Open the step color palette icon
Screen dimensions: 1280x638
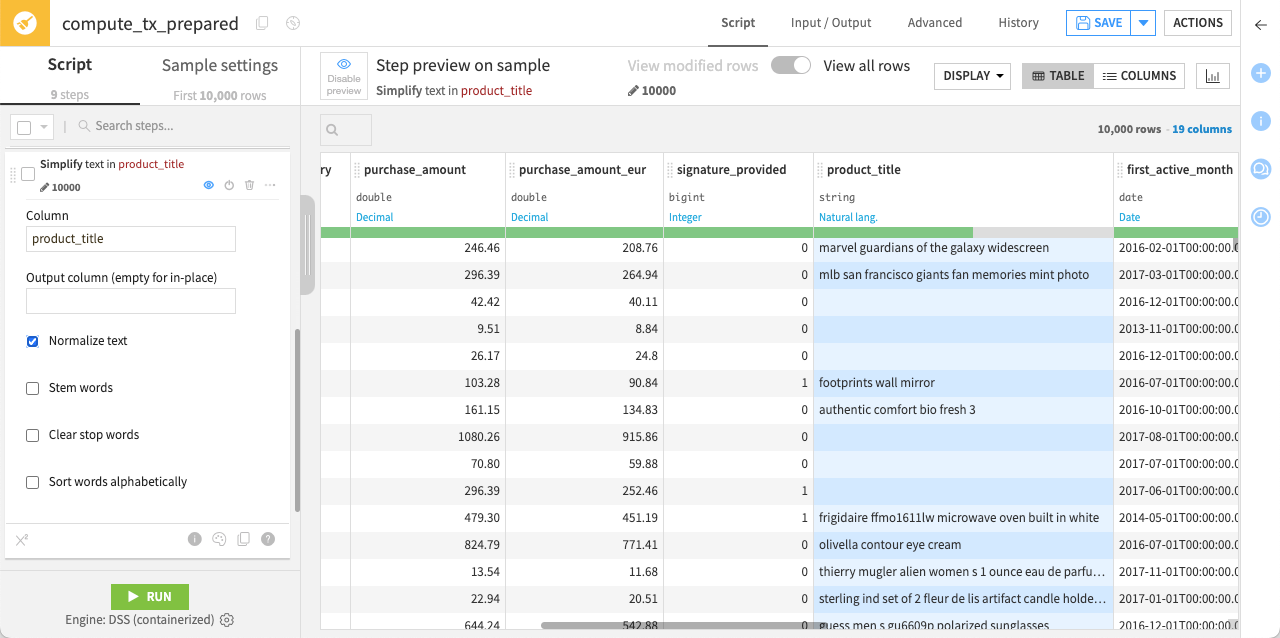[x=220, y=539]
